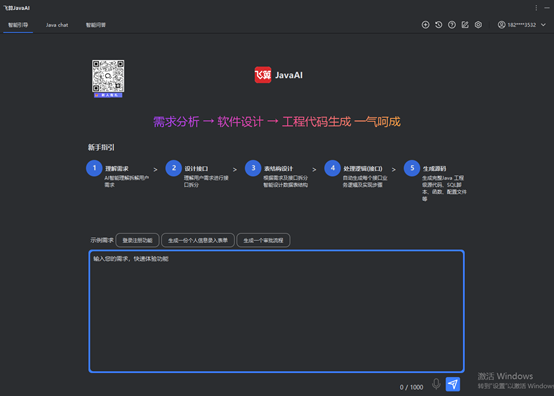
Task: Click the new session plus icon
Action: pyautogui.click(x=425, y=25)
